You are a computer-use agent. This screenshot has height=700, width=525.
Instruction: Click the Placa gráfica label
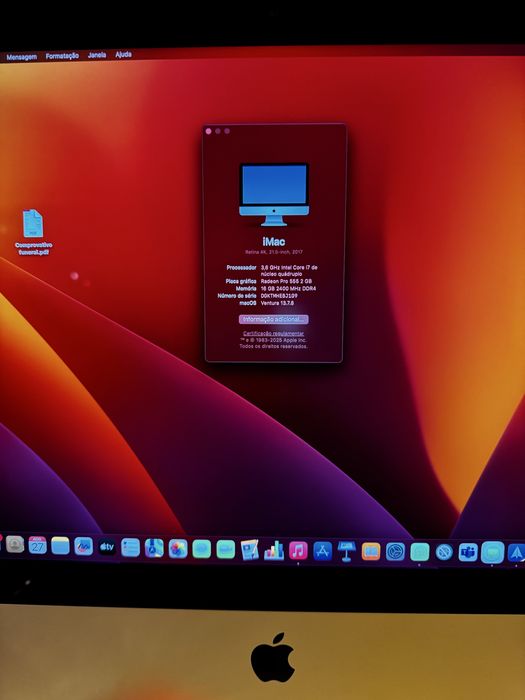pos(241,281)
